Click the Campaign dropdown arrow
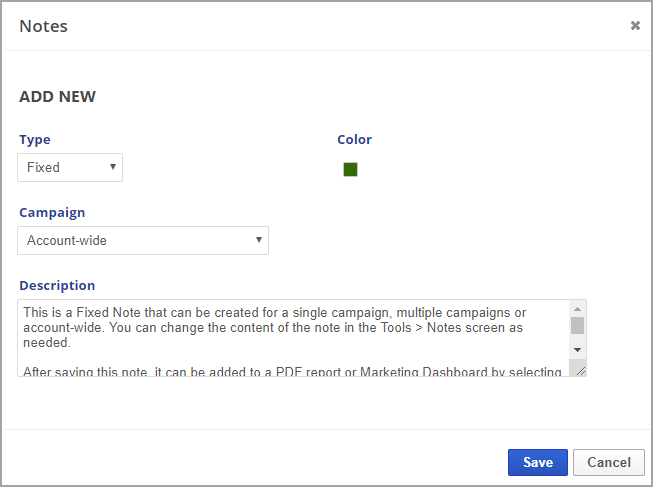Viewport: 653px width, 487px height. coord(259,240)
